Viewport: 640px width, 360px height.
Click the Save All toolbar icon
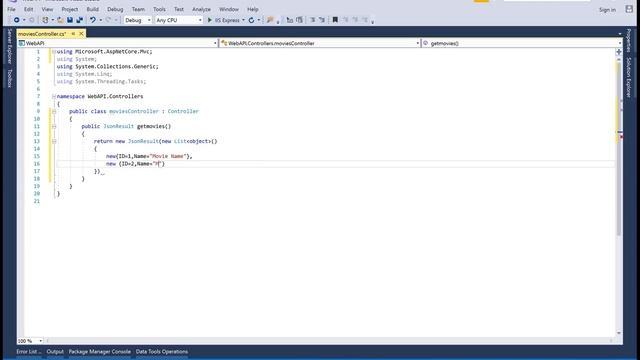click(80, 20)
